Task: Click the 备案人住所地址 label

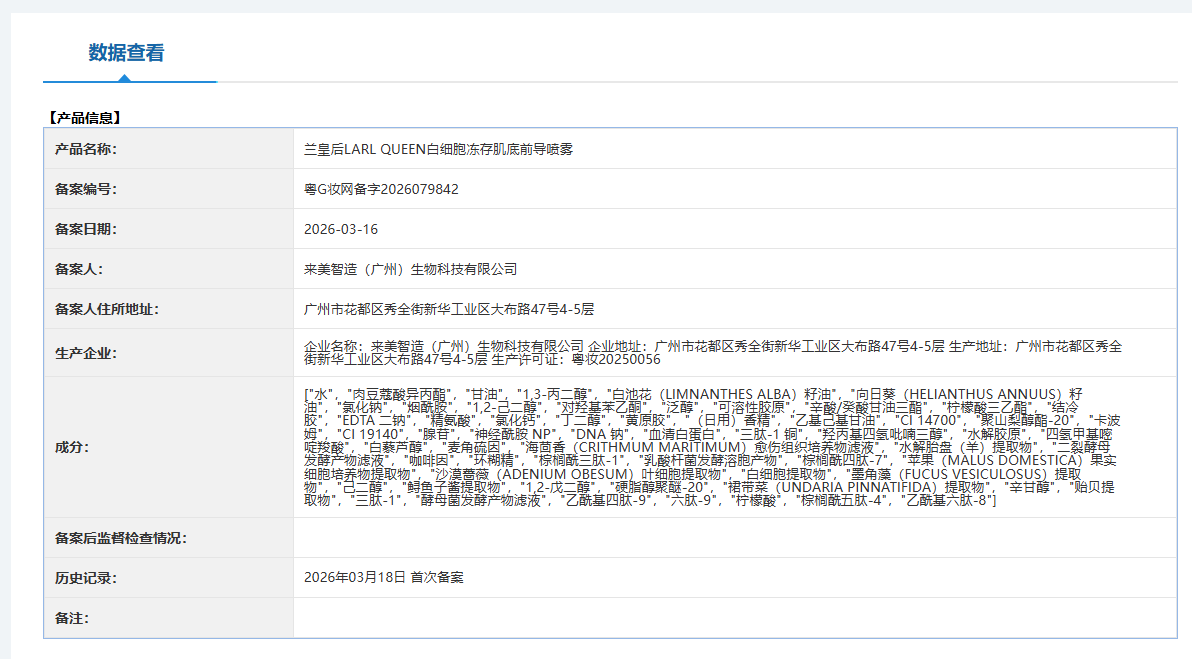Action: click(x=107, y=309)
